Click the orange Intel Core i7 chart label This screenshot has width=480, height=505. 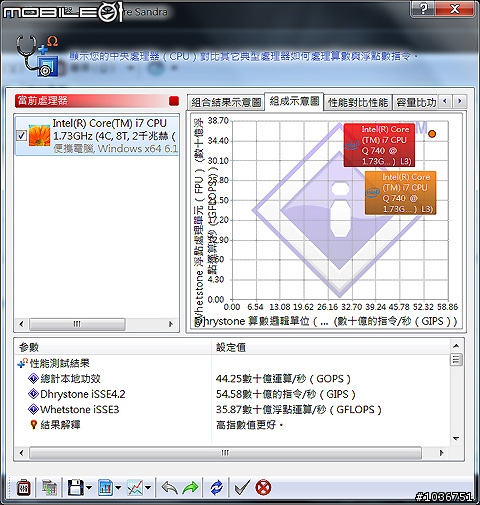400,193
